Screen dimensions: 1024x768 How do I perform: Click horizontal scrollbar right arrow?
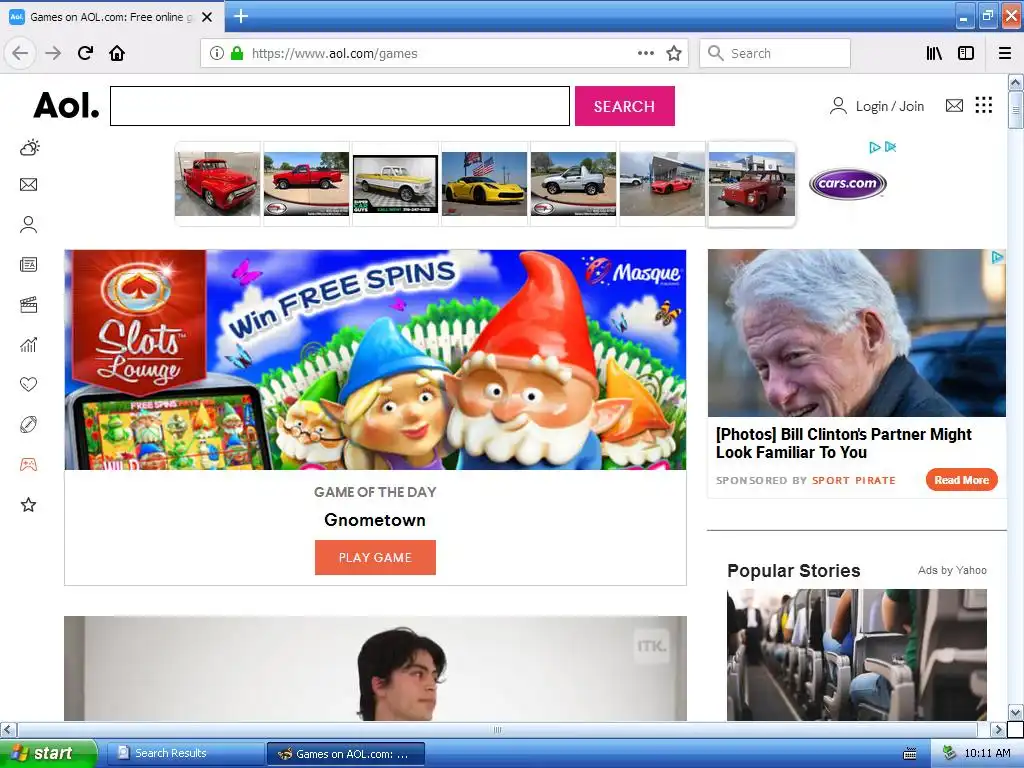tap(998, 729)
